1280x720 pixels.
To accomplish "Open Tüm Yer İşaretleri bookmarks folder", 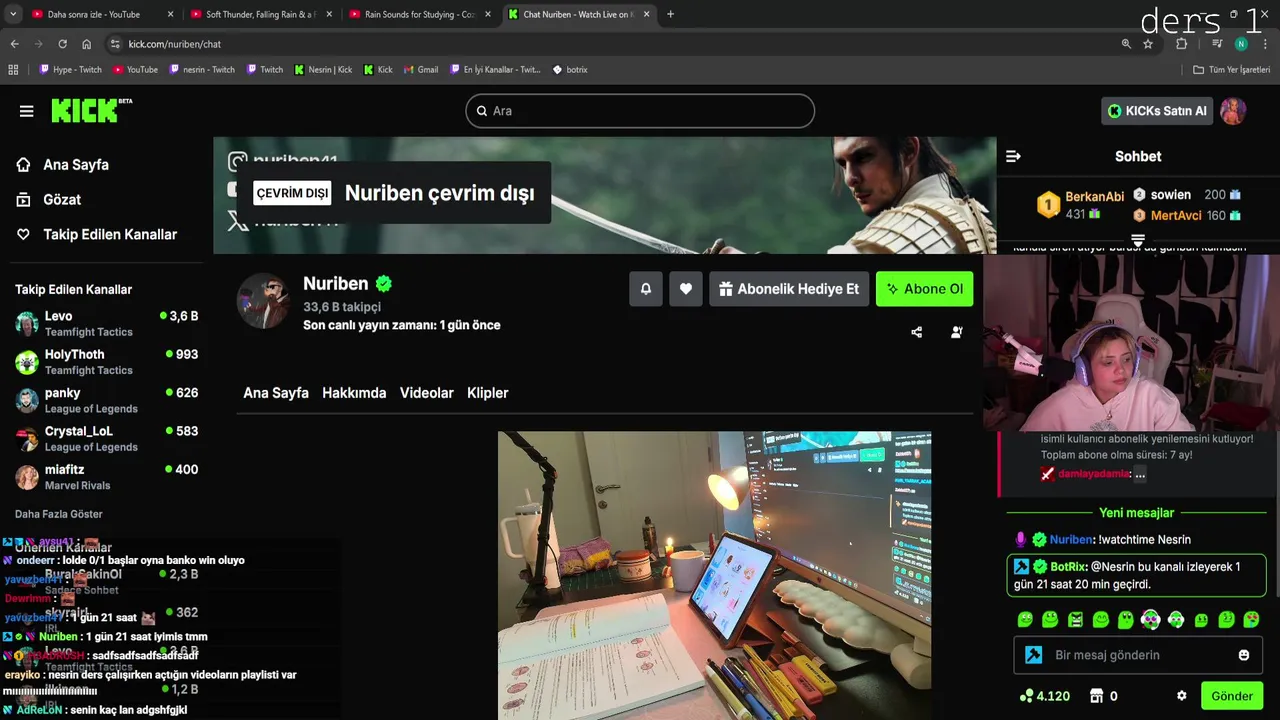I will [1232, 70].
